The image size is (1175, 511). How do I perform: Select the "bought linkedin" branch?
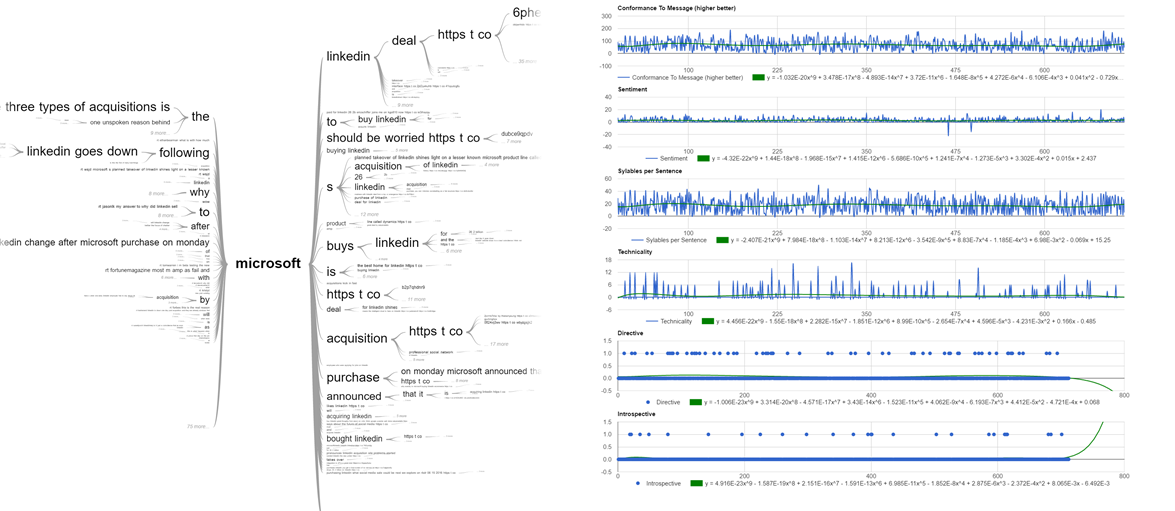click(355, 438)
